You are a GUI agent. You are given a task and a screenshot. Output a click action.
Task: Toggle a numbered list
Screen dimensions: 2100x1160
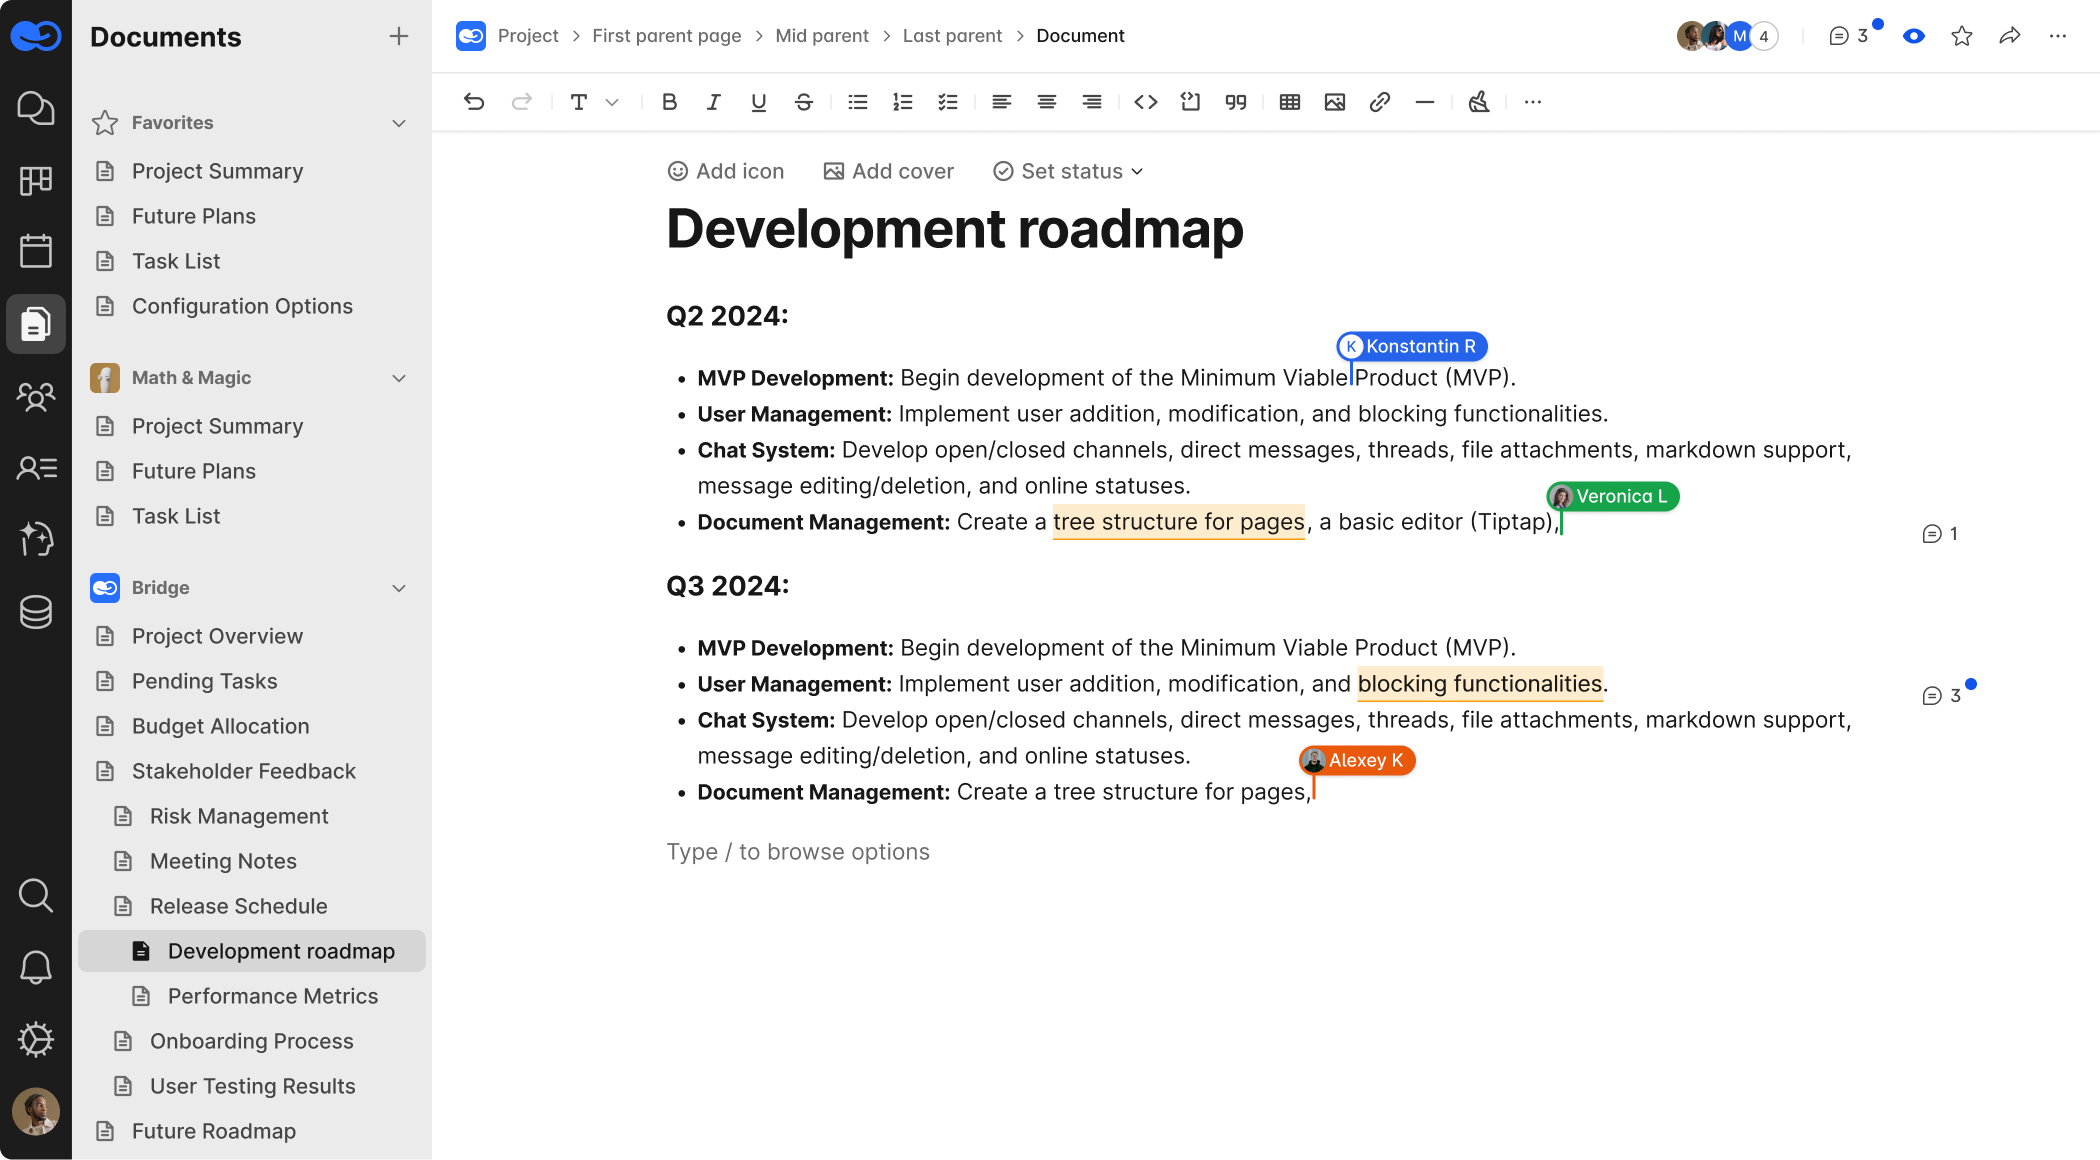902,102
